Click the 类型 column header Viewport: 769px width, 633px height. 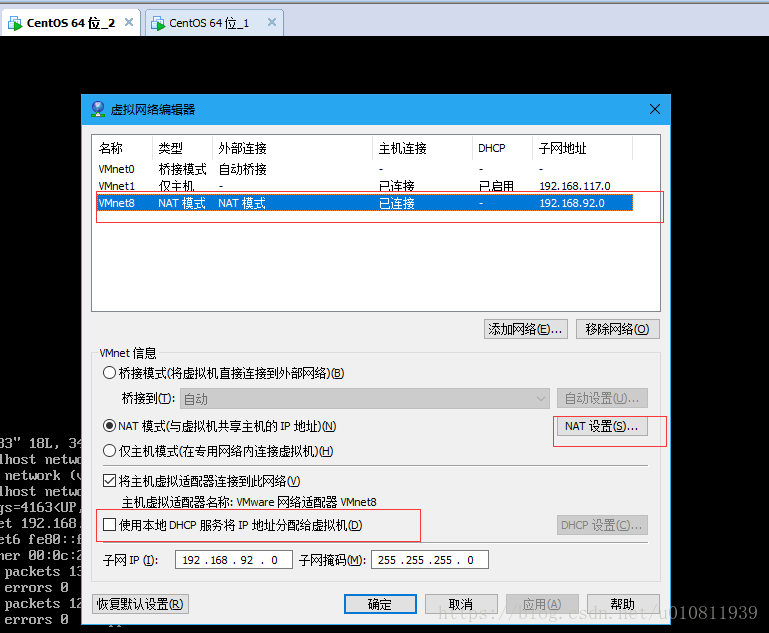coord(182,148)
